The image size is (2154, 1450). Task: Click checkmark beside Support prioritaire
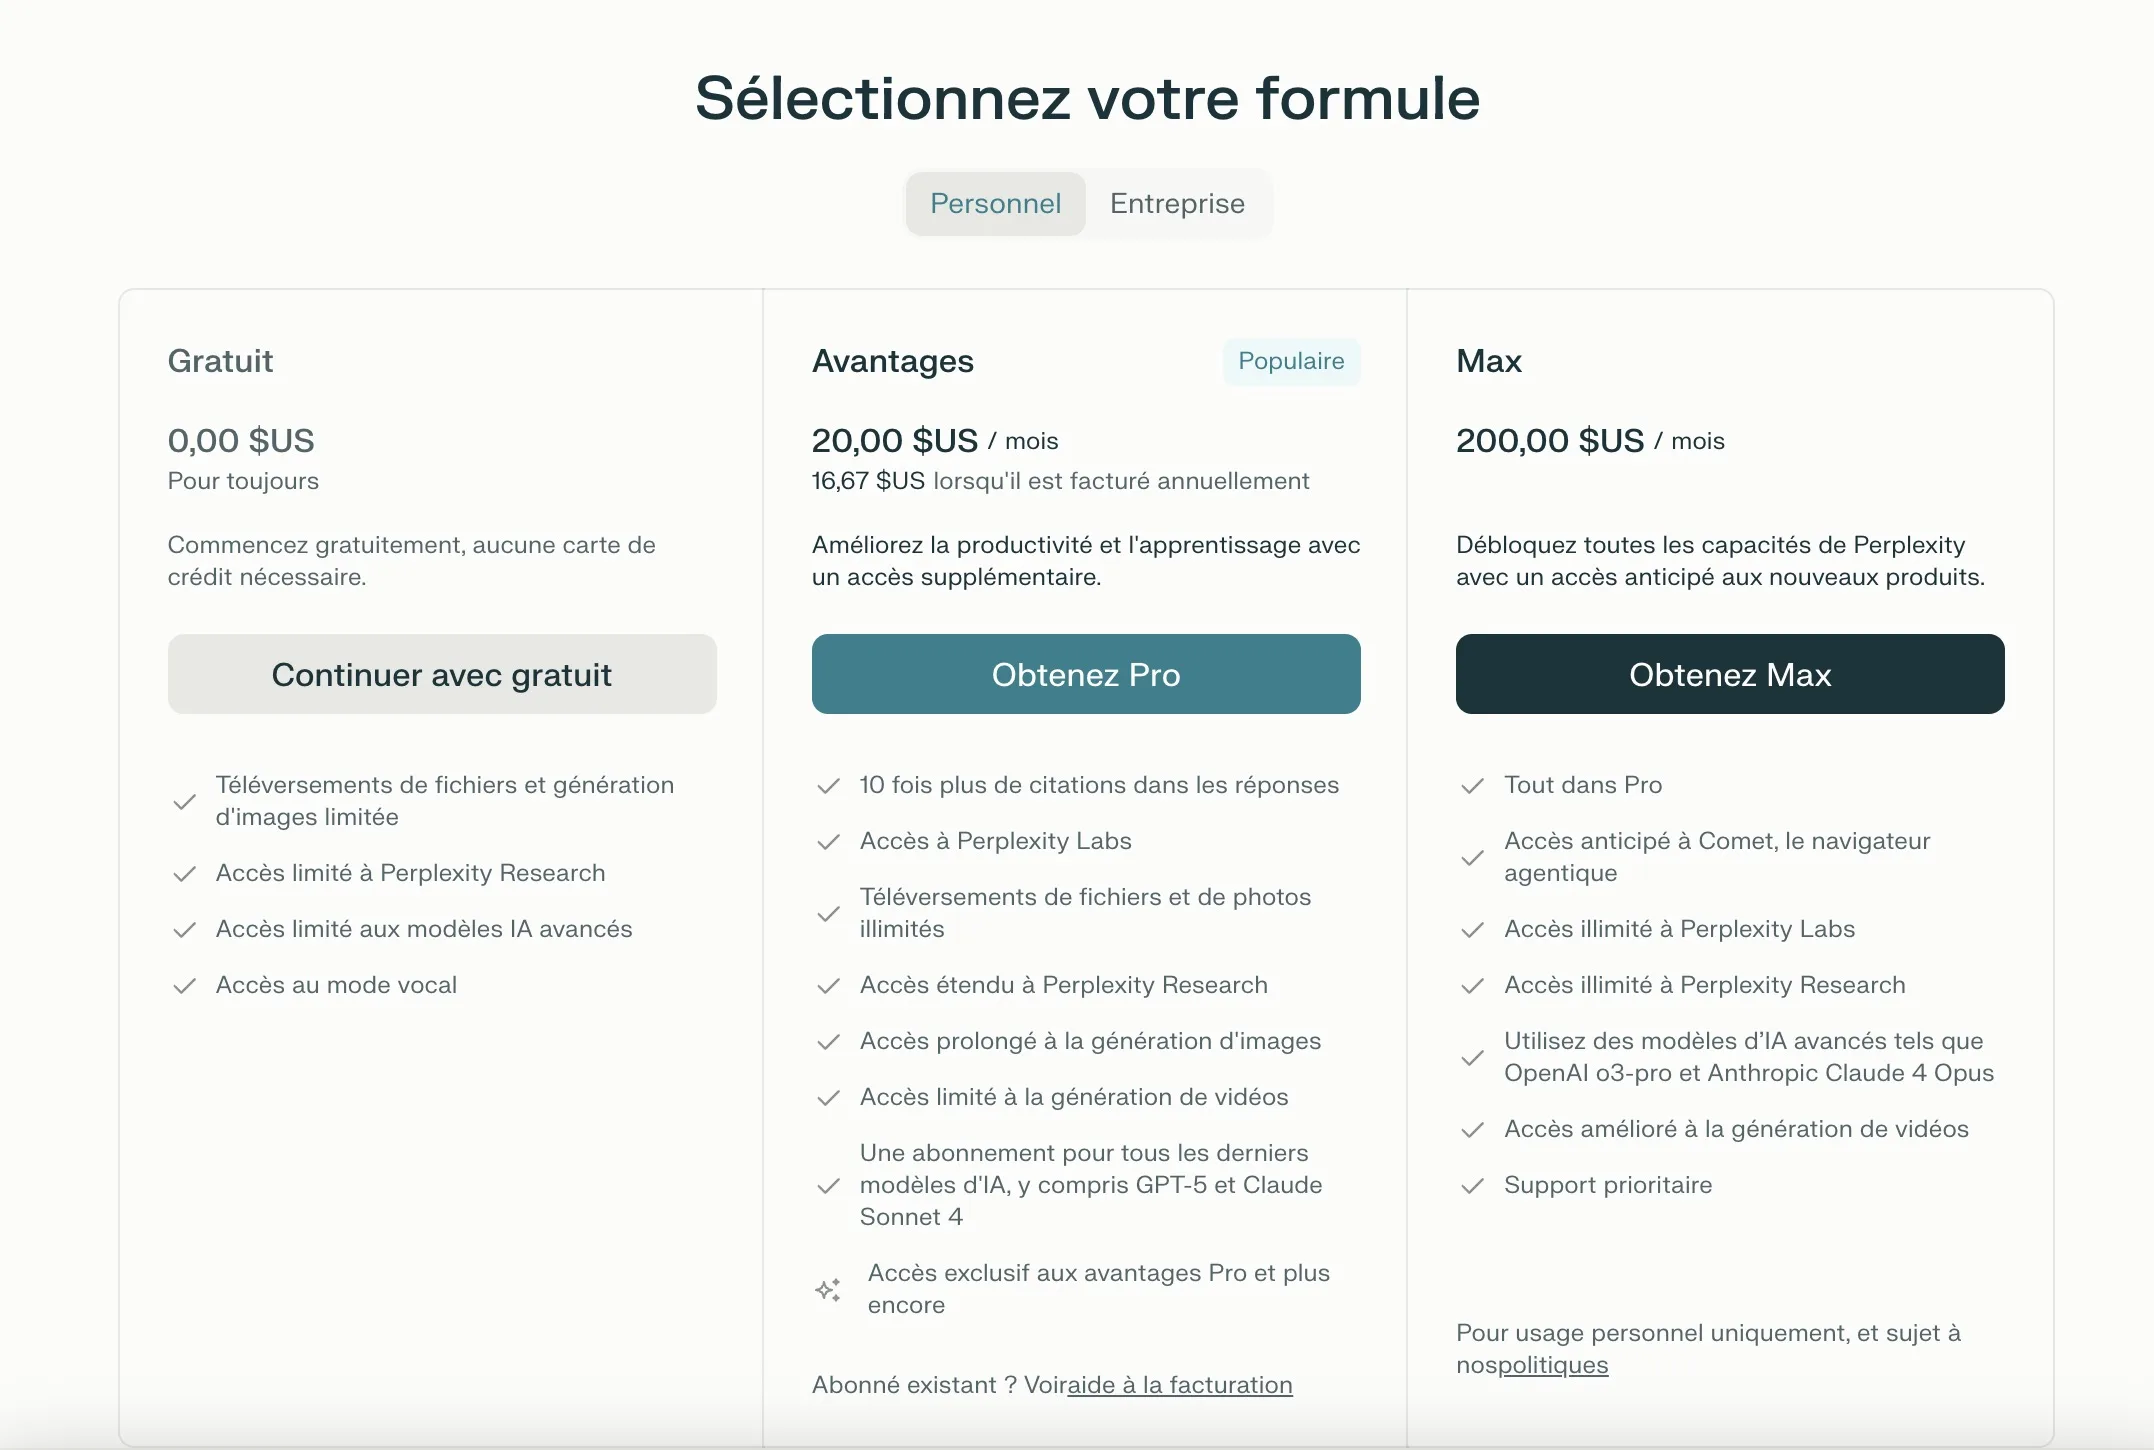pyautogui.click(x=1472, y=1186)
